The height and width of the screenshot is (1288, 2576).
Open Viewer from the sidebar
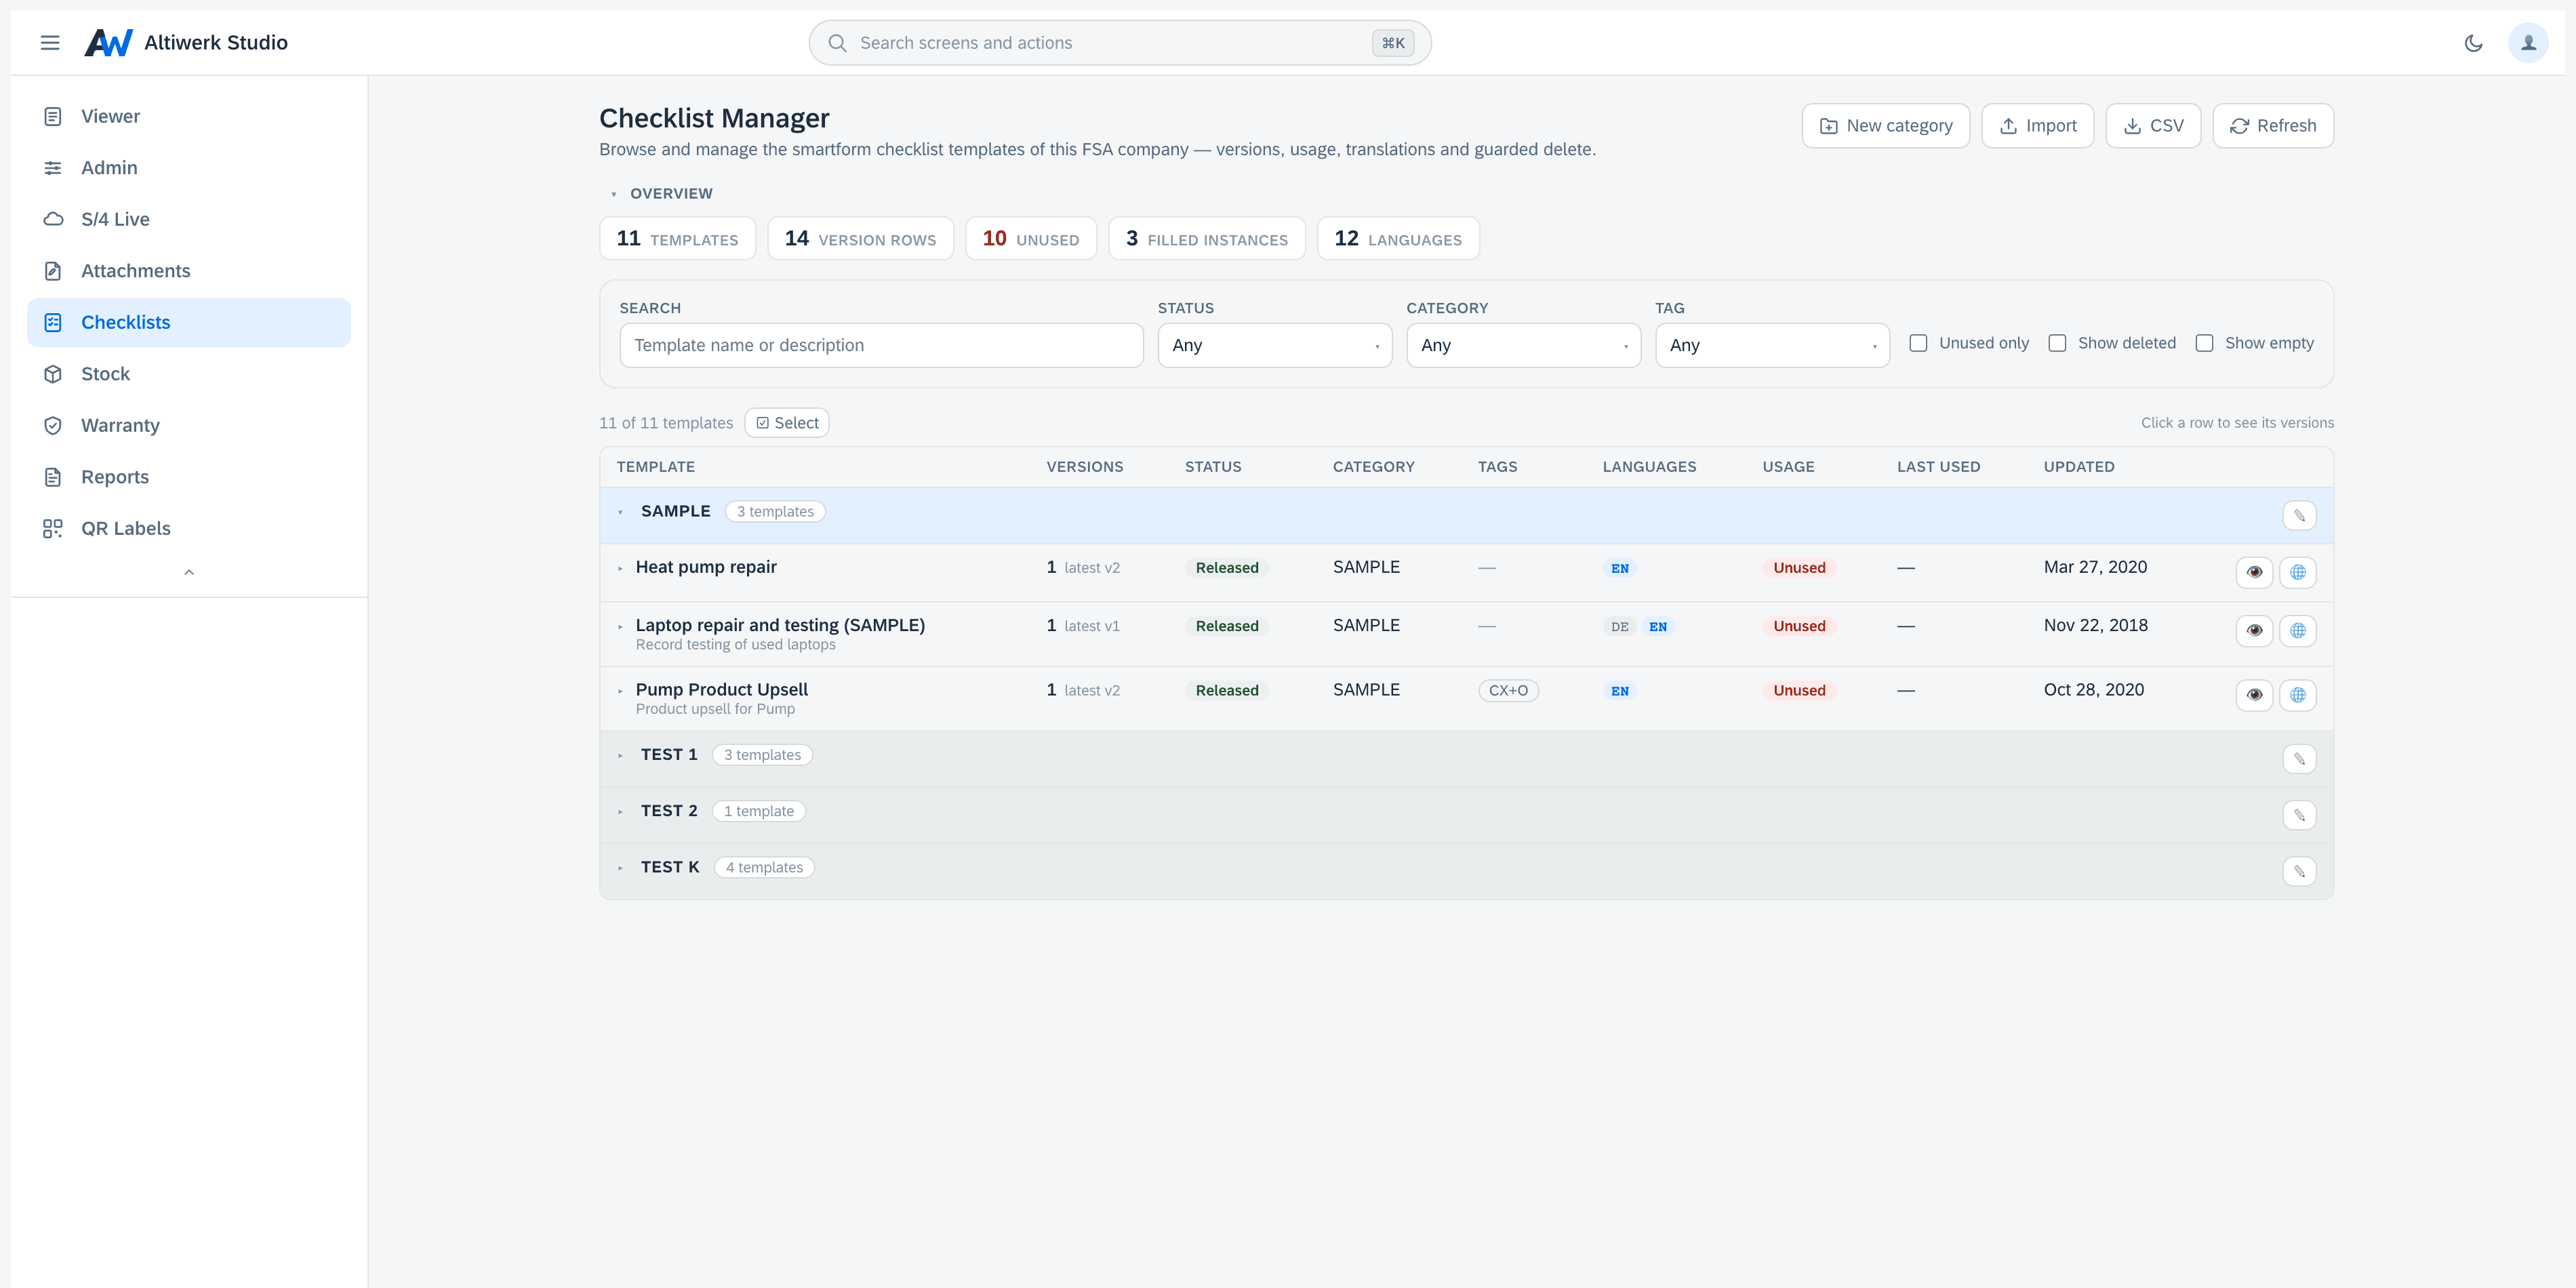(189, 116)
